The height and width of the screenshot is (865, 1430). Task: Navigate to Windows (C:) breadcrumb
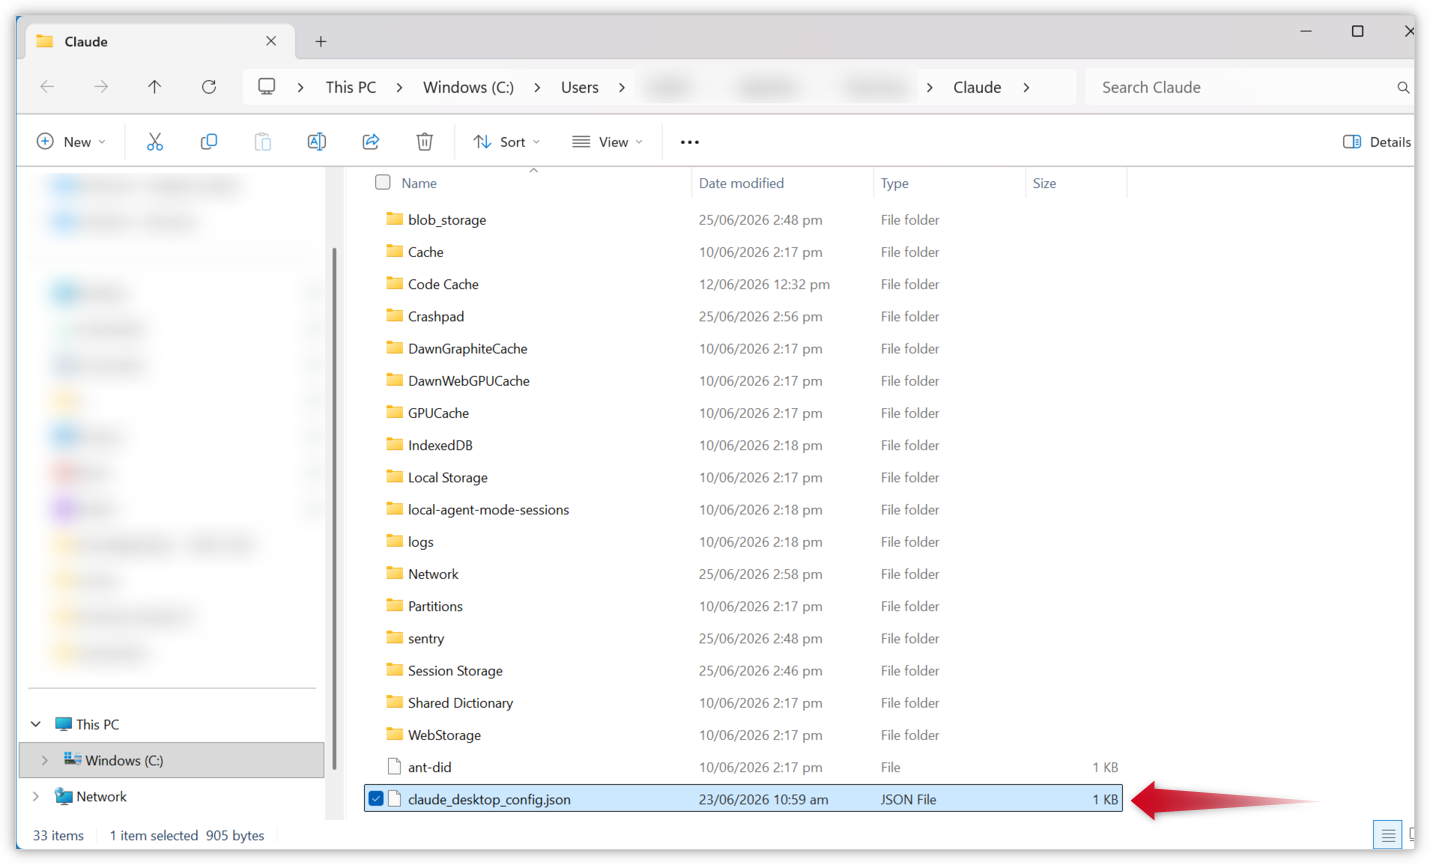468,87
